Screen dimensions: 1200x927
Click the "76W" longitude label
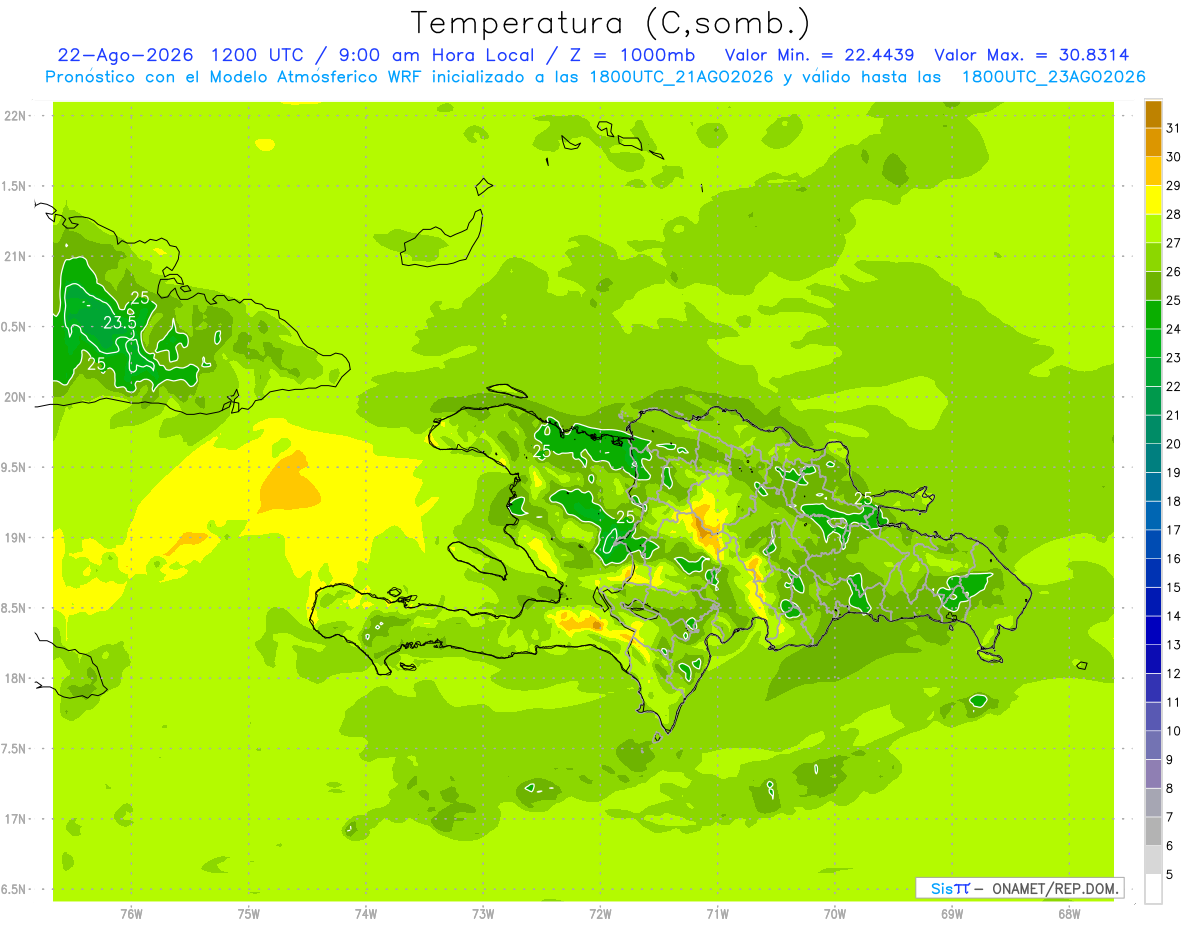tap(131, 914)
